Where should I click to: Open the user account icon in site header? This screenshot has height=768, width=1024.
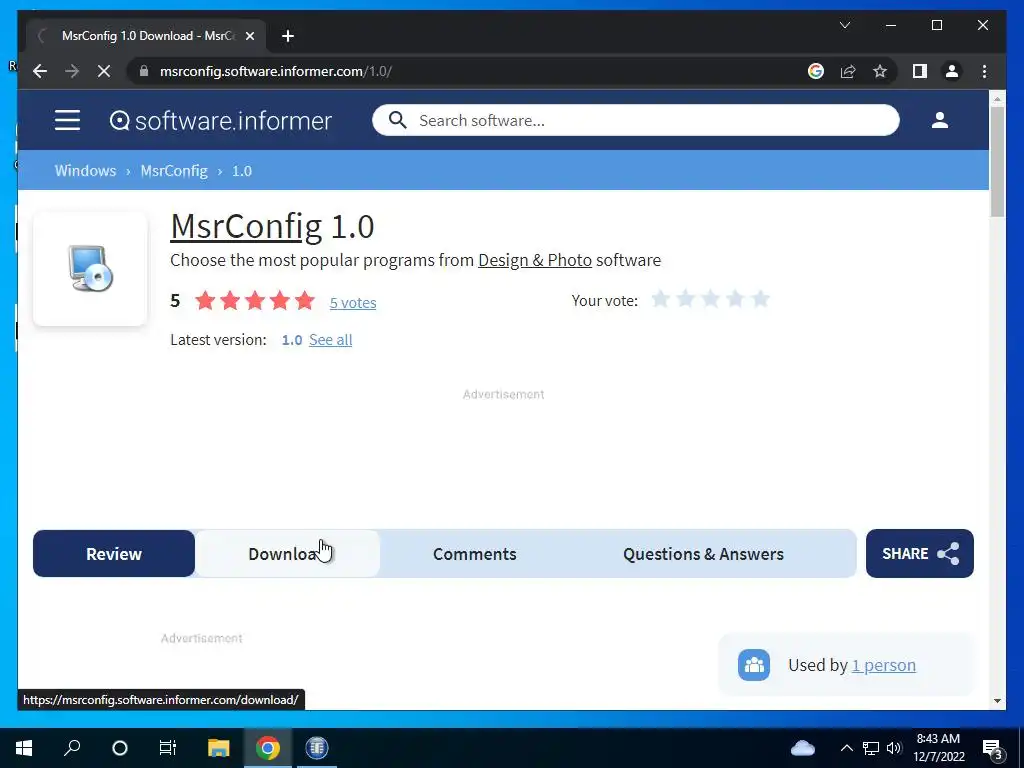tap(940, 120)
